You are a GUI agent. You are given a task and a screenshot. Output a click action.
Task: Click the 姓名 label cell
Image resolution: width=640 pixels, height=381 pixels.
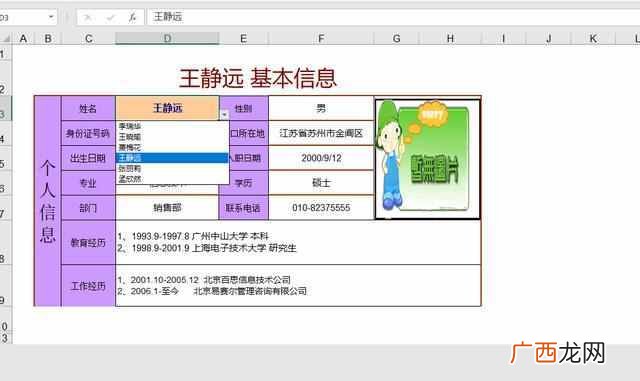[88, 108]
